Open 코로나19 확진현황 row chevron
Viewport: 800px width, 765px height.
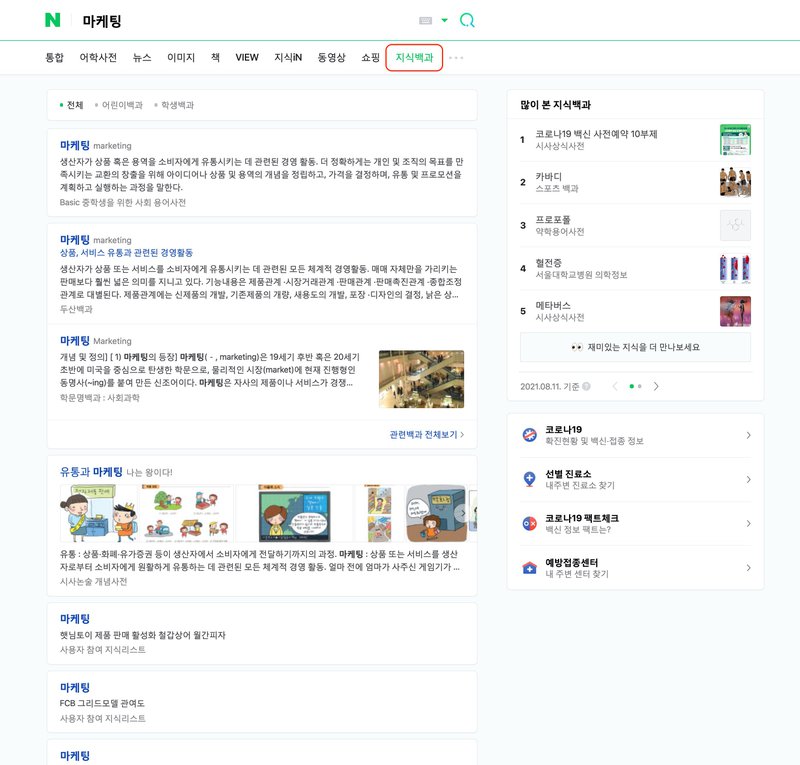748,435
